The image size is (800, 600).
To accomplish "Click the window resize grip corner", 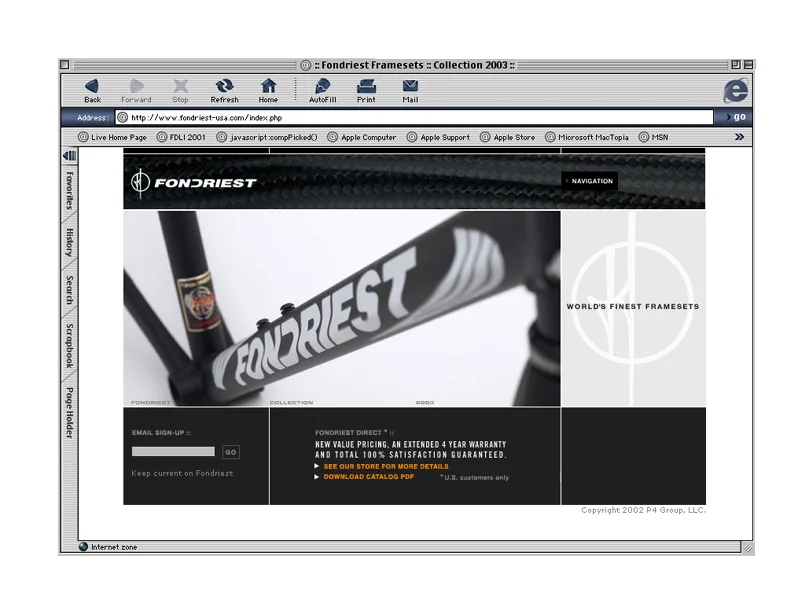I will (747, 547).
